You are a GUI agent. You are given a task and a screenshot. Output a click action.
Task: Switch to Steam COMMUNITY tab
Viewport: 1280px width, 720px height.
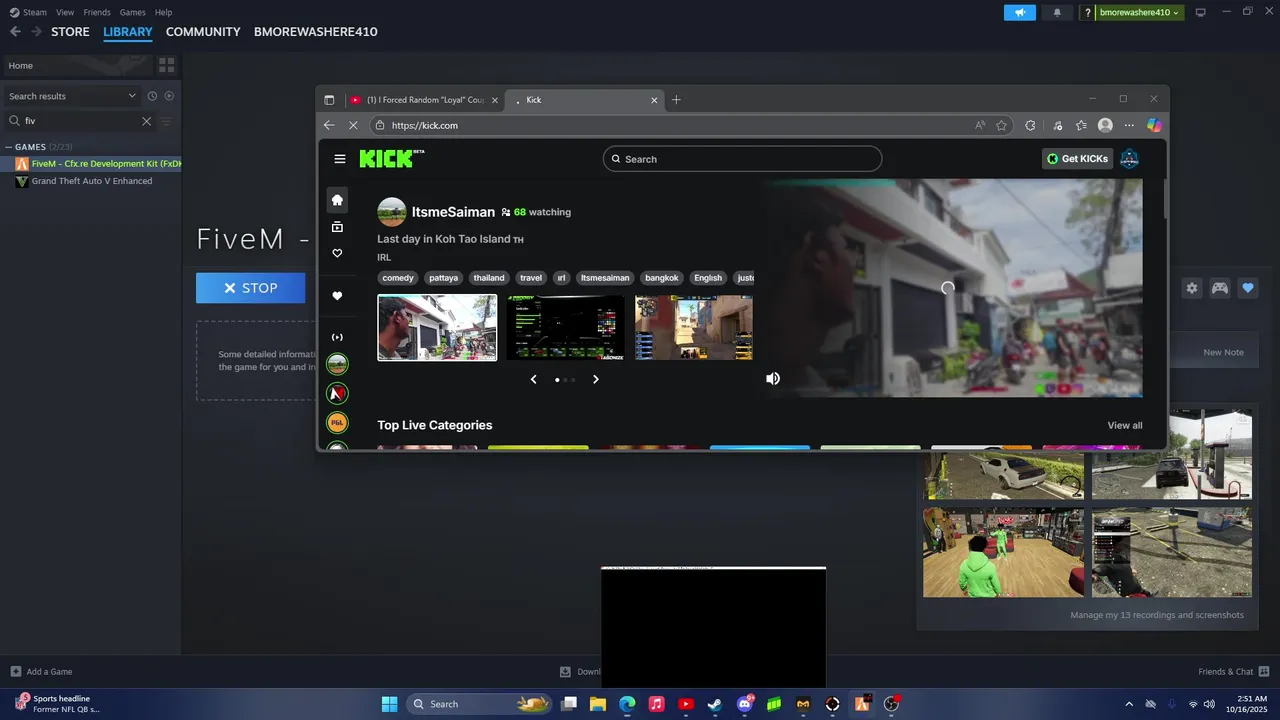[203, 32]
